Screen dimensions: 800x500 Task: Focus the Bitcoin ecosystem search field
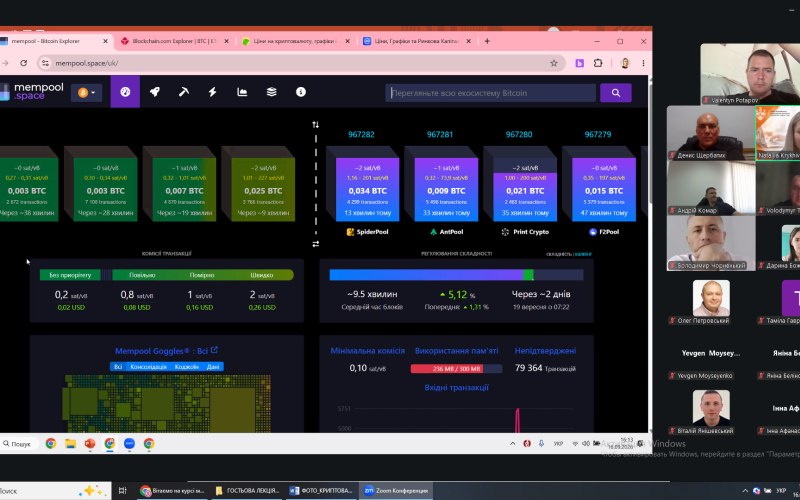point(490,93)
